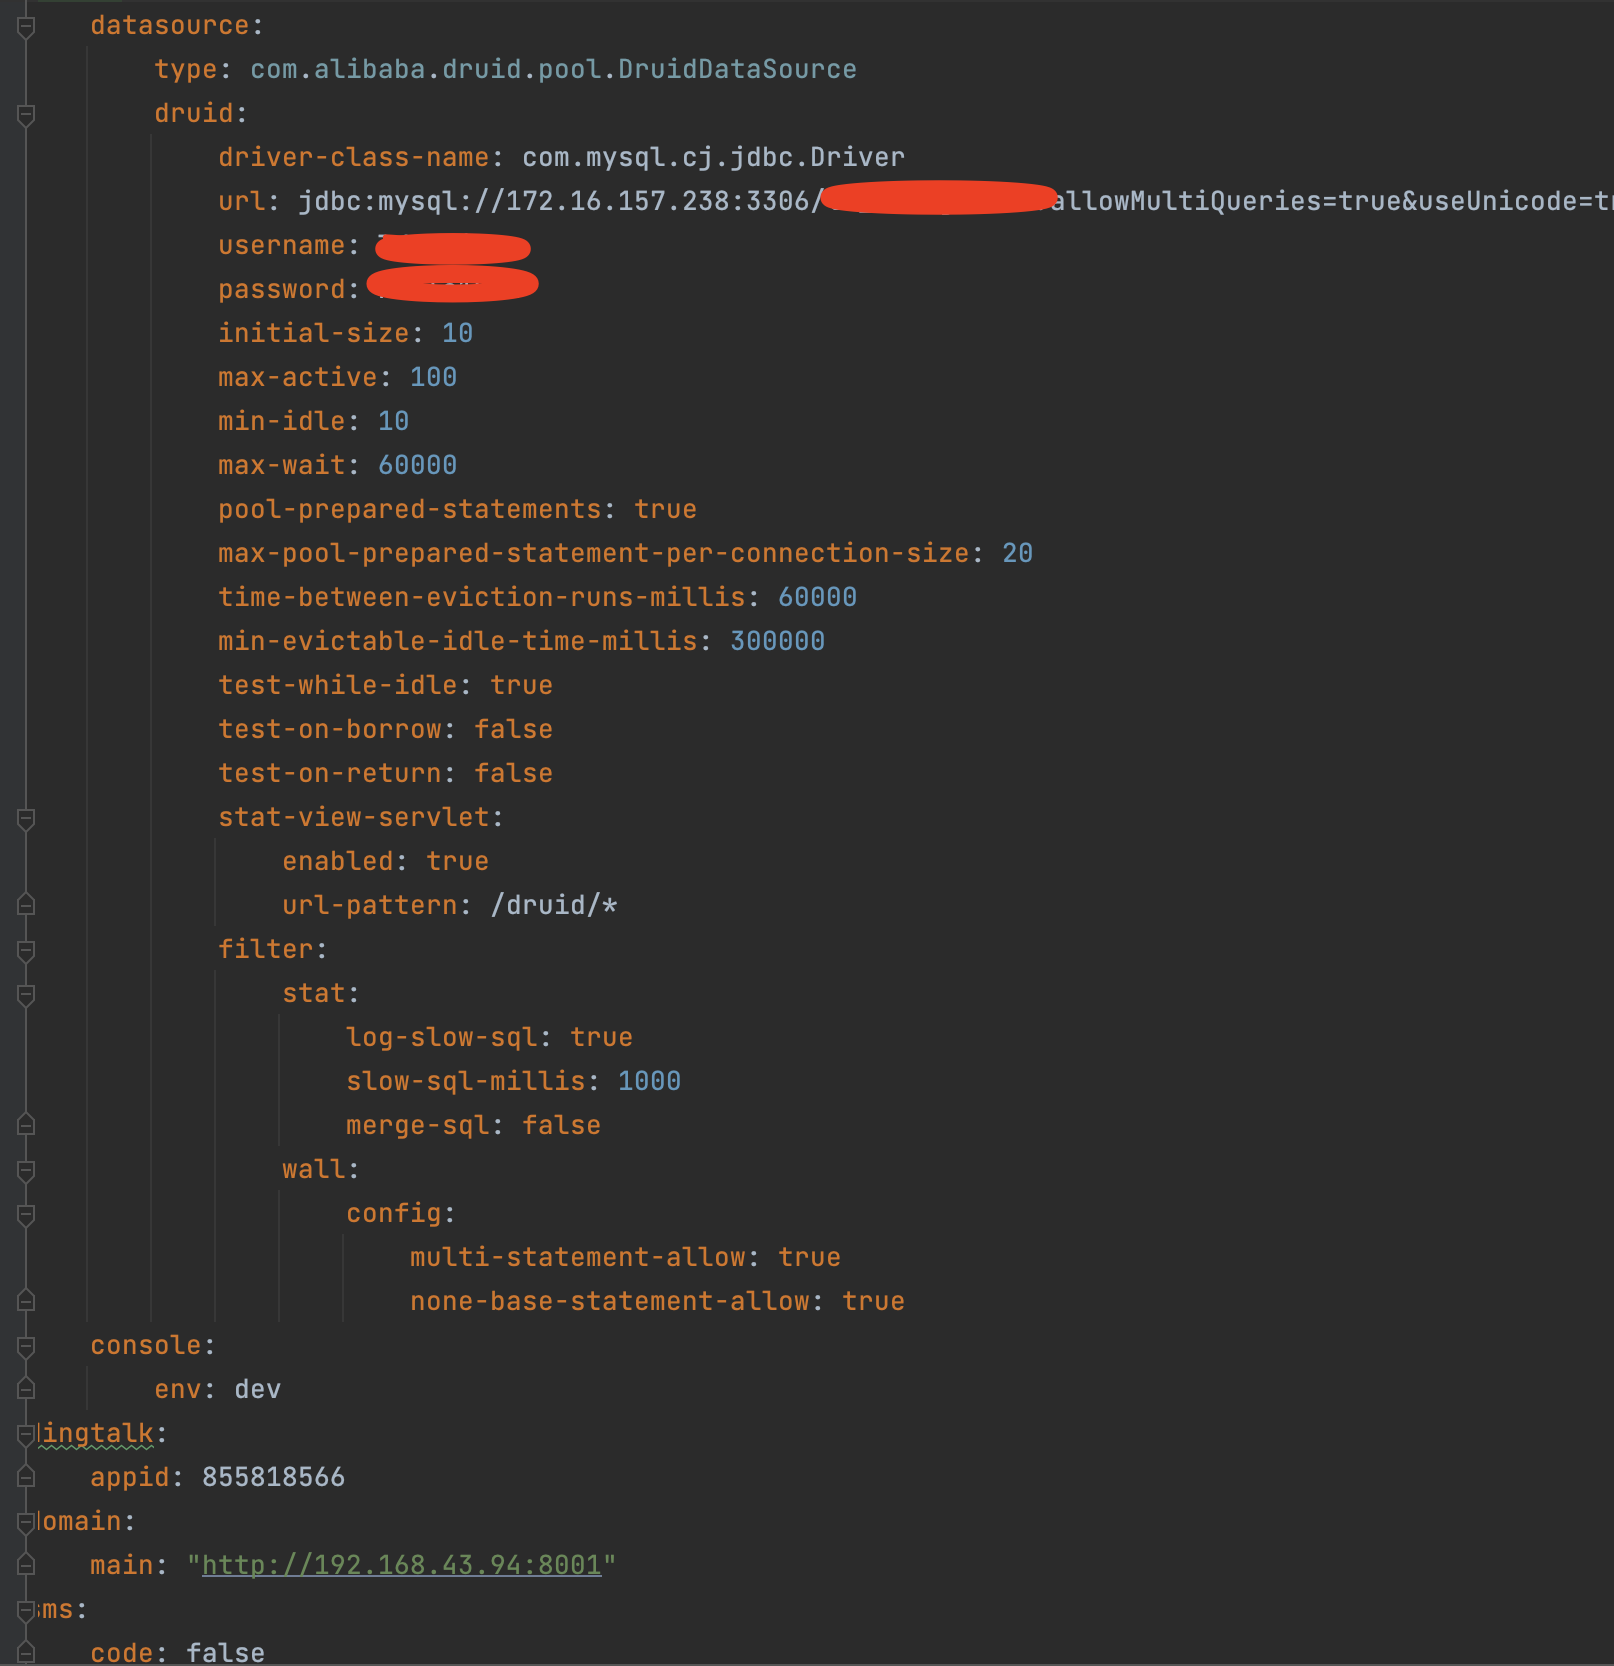1614x1666 pixels.
Task: Click time-between-eviction-runs-millis key
Action: 481,597
